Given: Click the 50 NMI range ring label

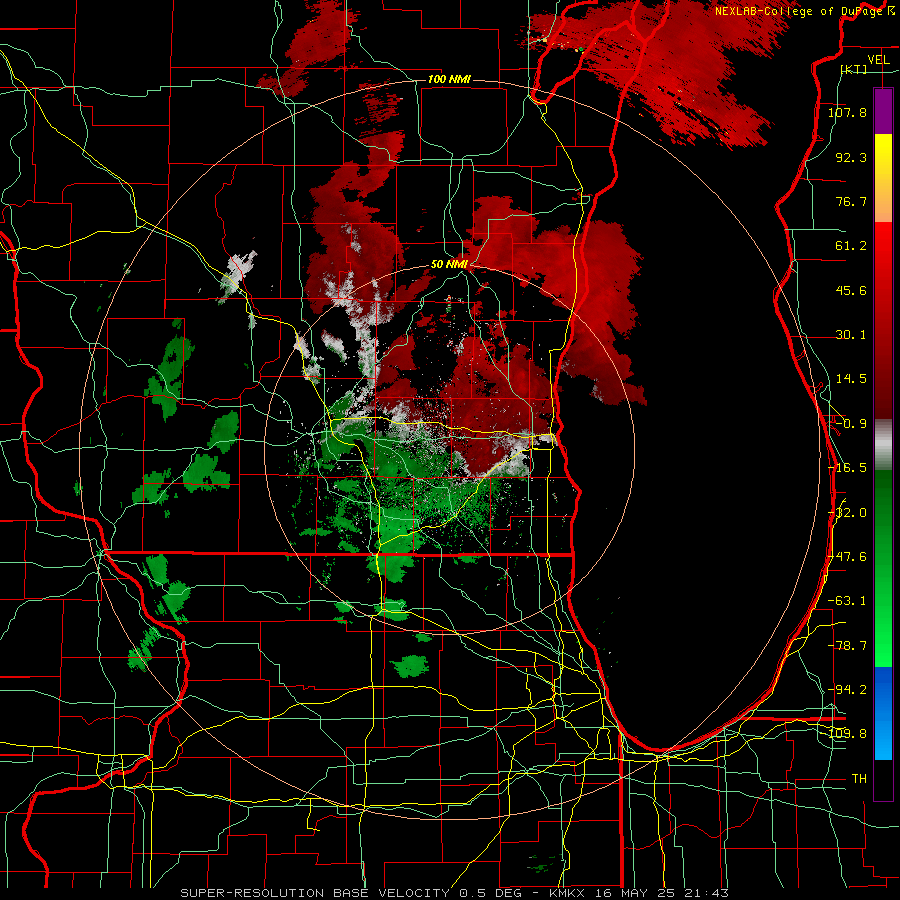Looking at the screenshot, I should [x=449, y=265].
